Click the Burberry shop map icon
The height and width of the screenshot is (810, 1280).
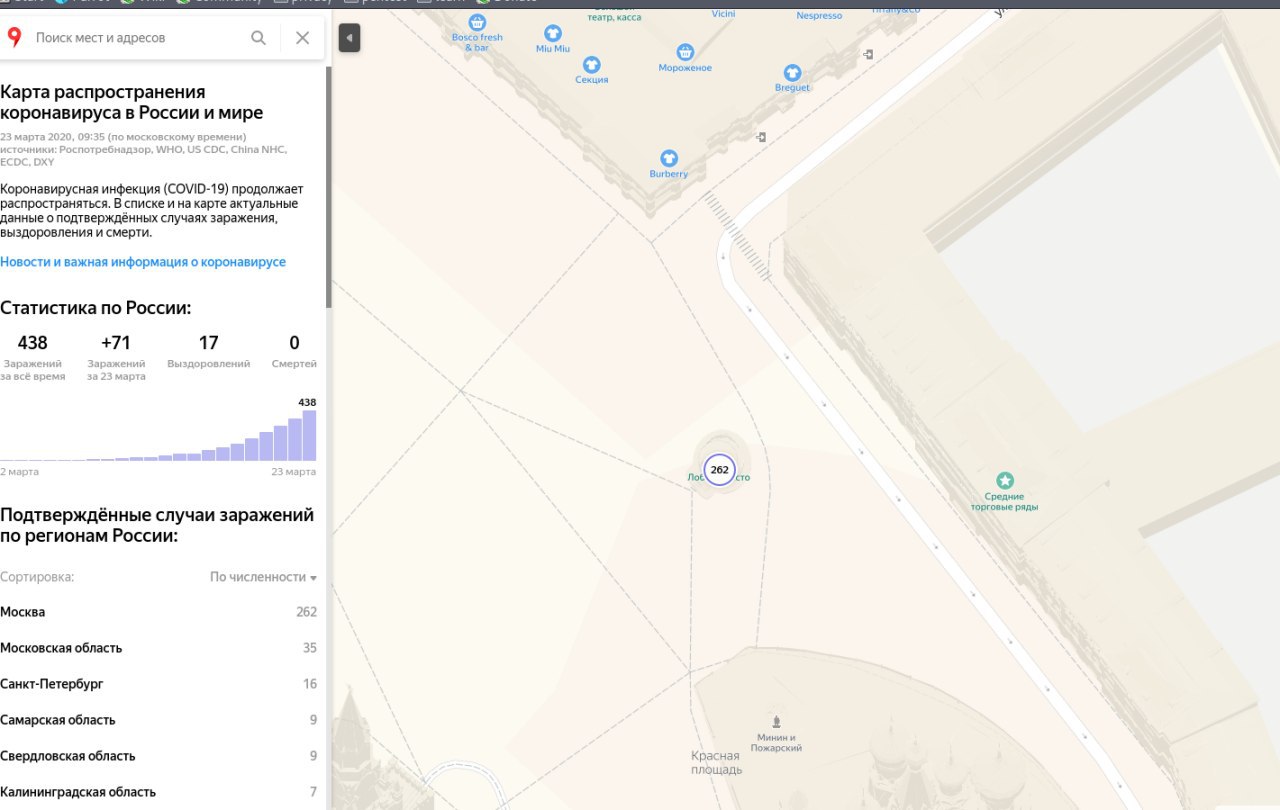(x=669, y=158)
